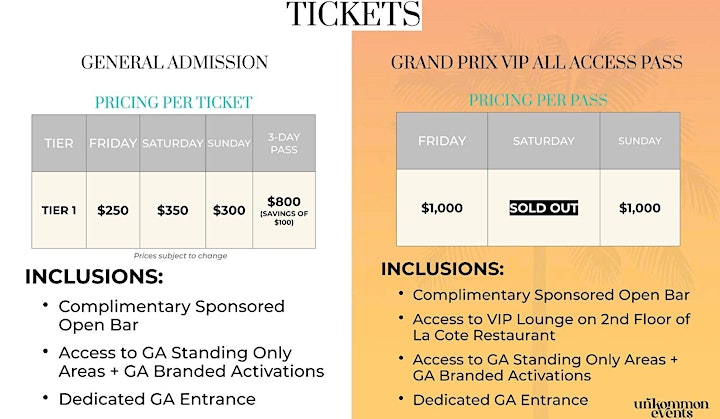
Task: Click the Grand Prix VIP All Access Pass heading
Action: pos(537,62)
